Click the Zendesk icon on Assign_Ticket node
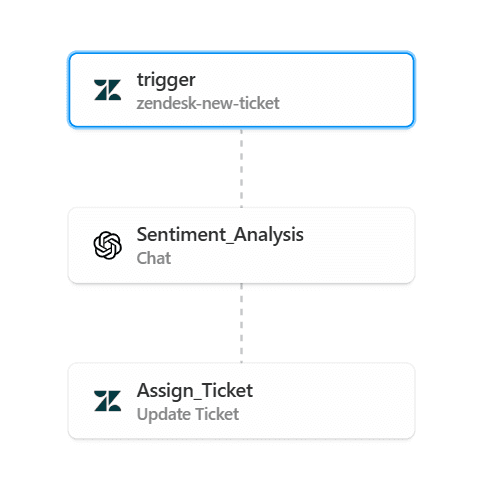Viewport: 502px width, 483px height. [x=107, y=401]
